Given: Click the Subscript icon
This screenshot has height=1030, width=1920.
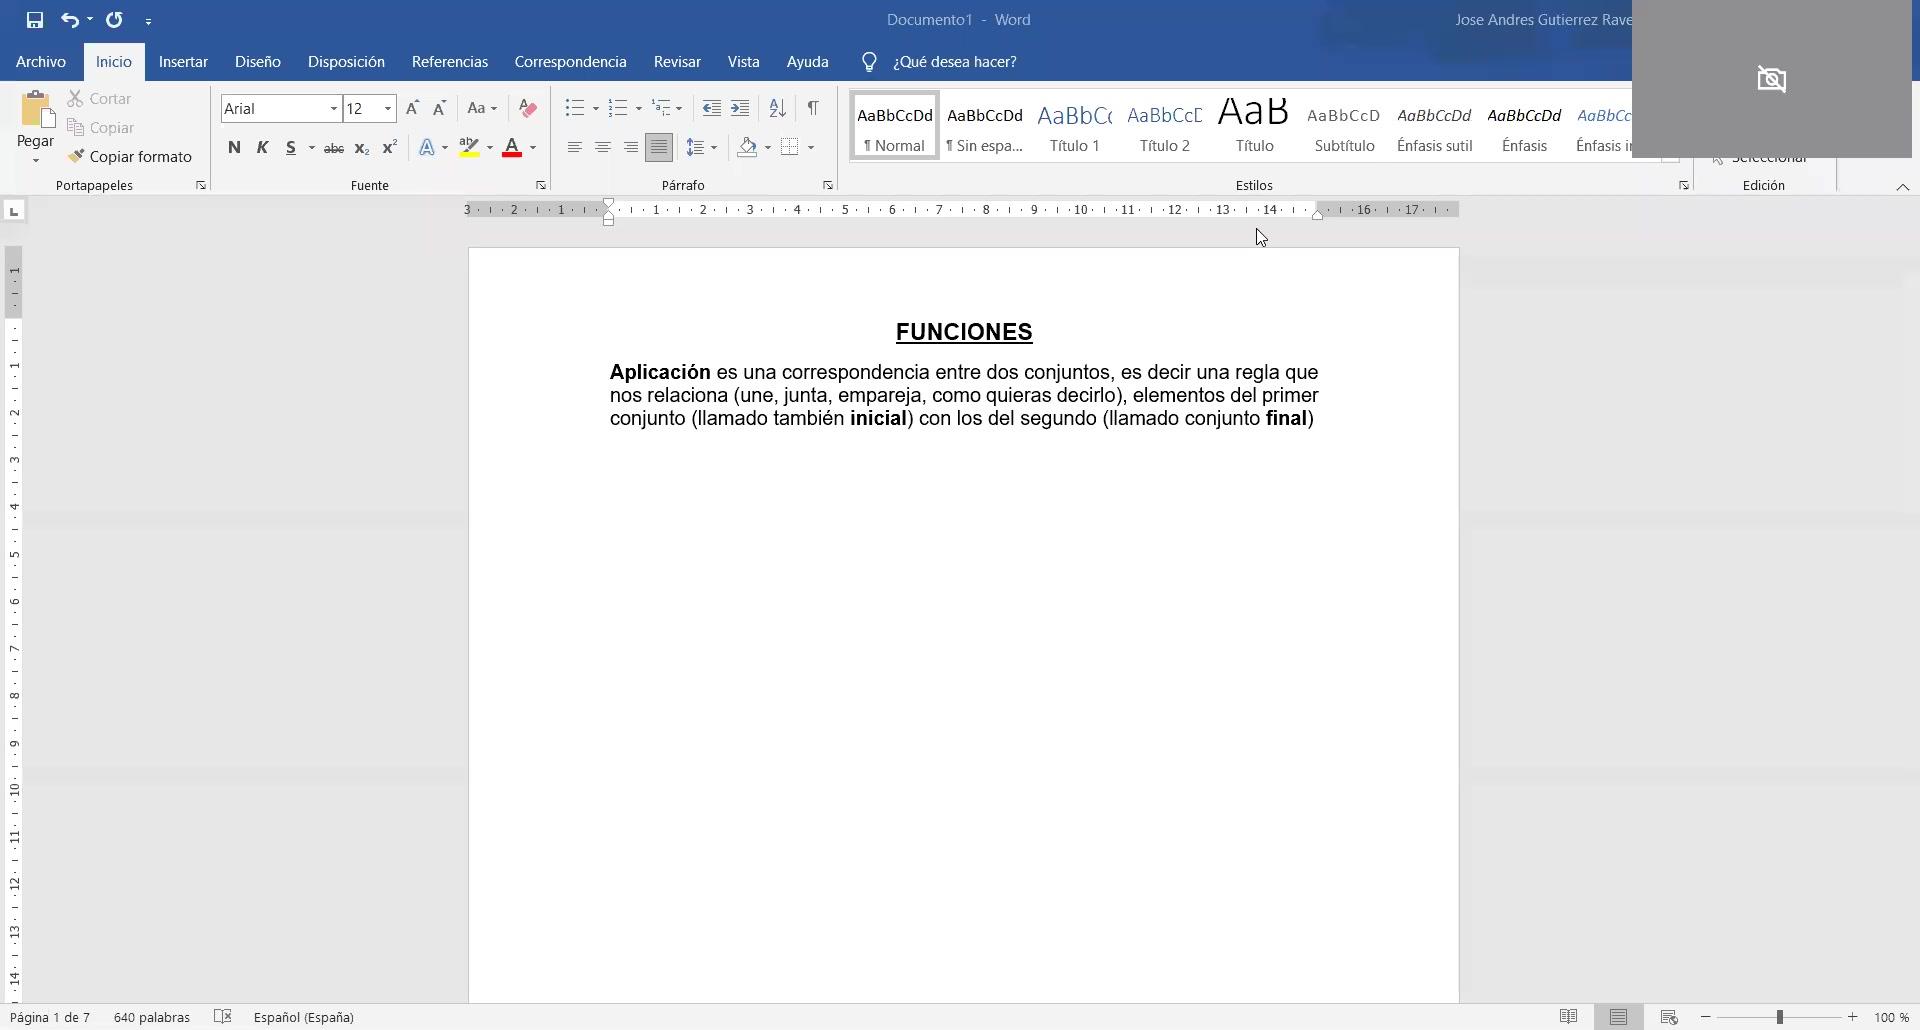Looking at the screenshot, I should pyautogui.click(x=362, y=148).
